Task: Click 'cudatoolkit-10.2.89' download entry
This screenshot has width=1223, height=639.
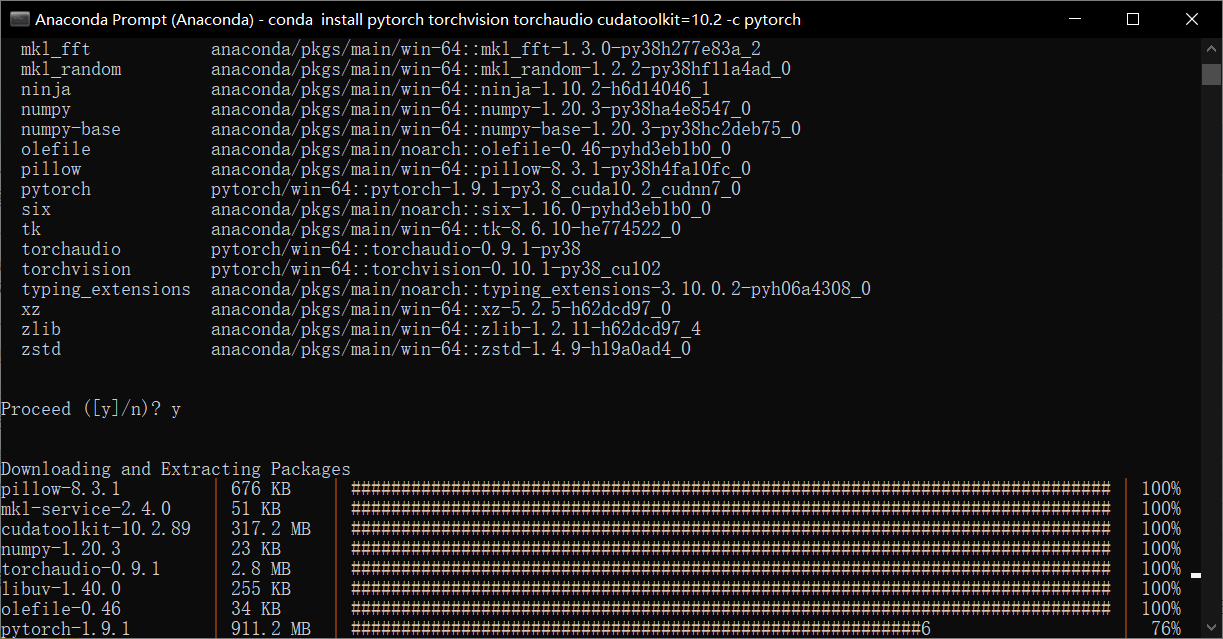Action: click(x=96, y=529)
